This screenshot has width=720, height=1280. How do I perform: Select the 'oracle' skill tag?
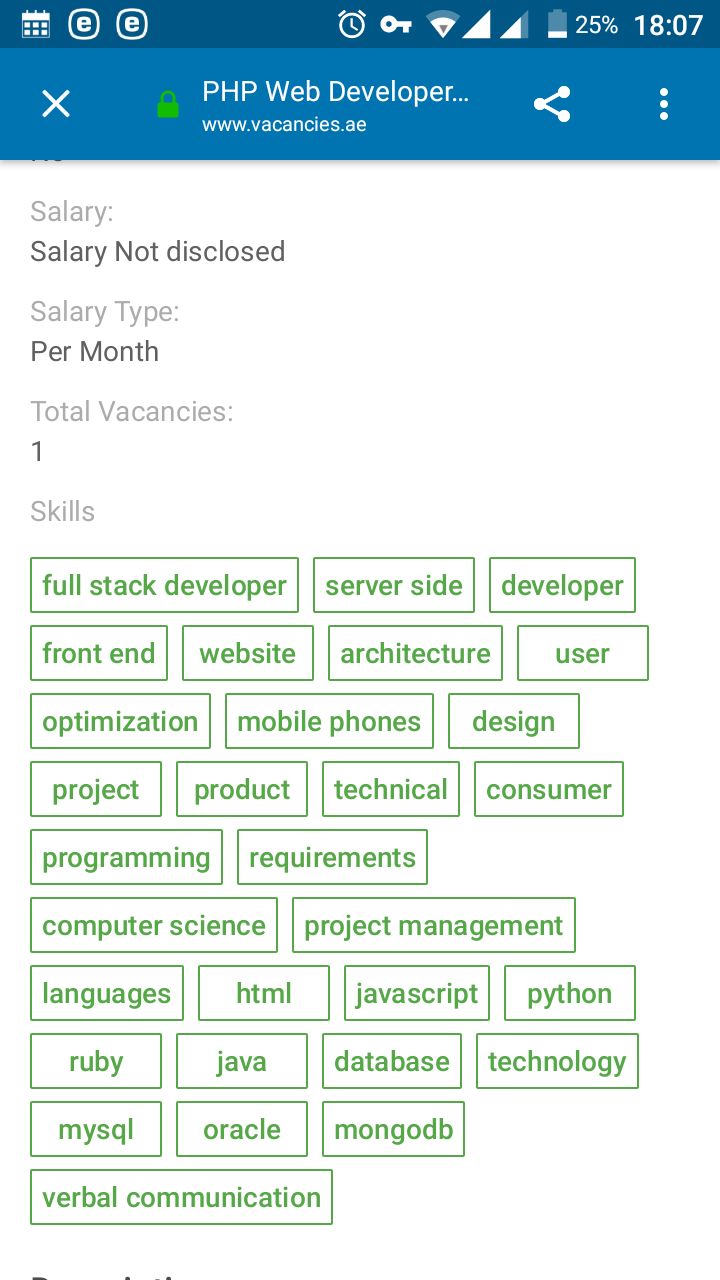[242, 1129]
